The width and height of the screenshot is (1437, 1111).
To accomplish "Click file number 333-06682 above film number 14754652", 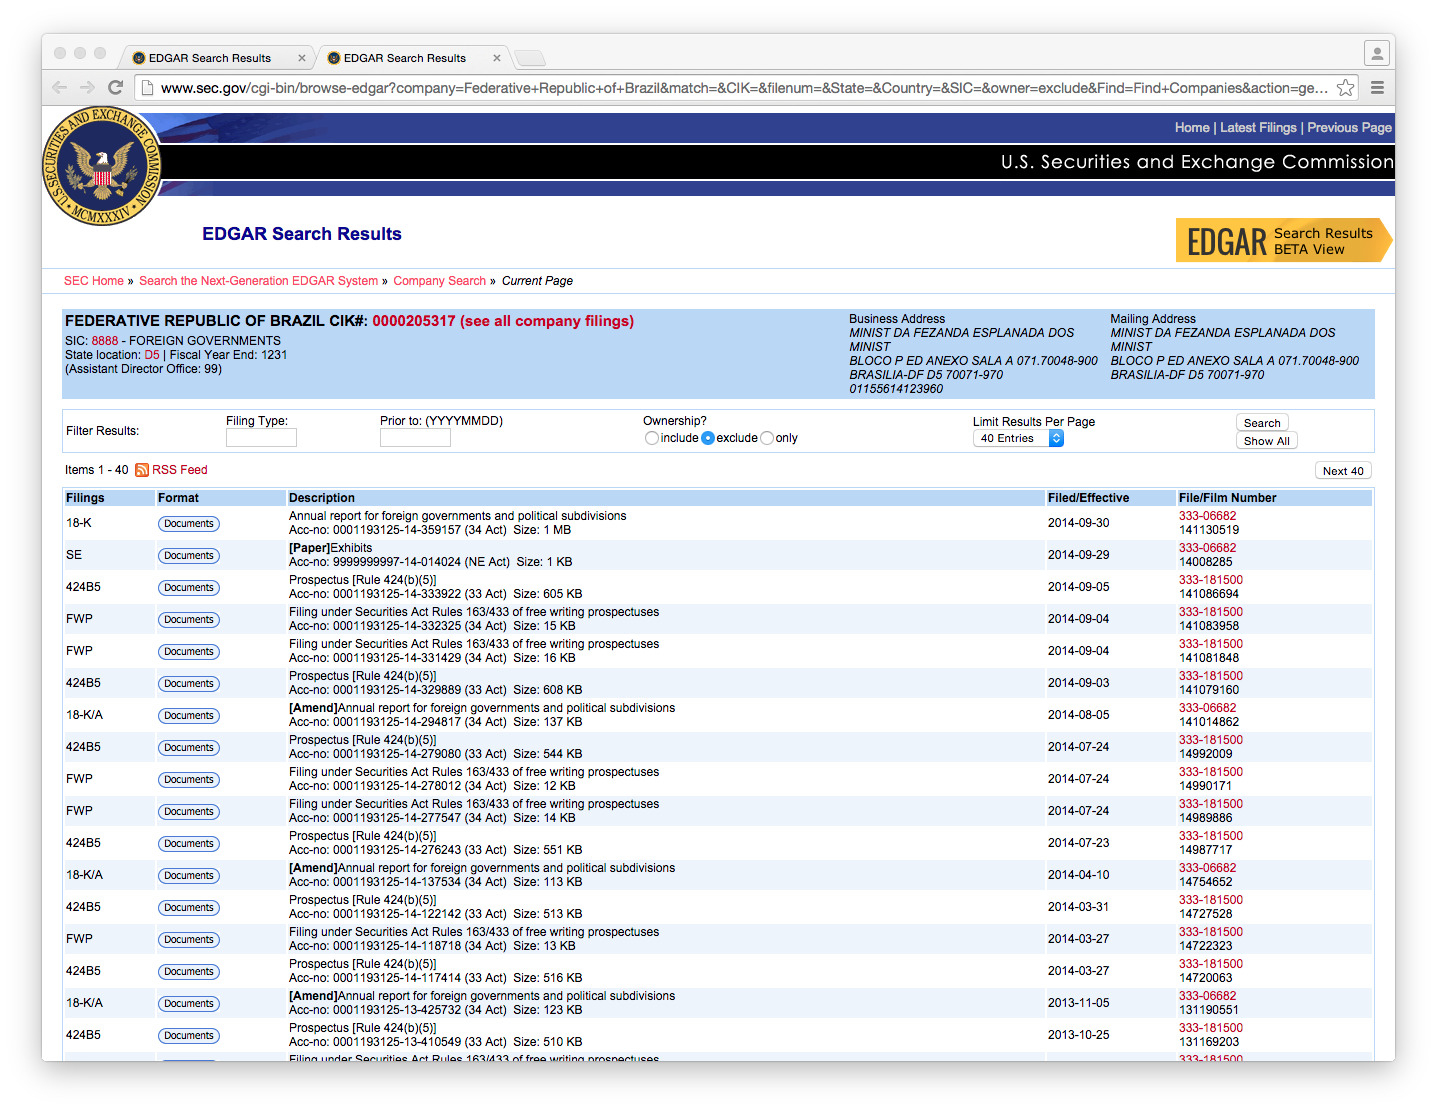I will pyautogui.click(x=1207, y=868).
